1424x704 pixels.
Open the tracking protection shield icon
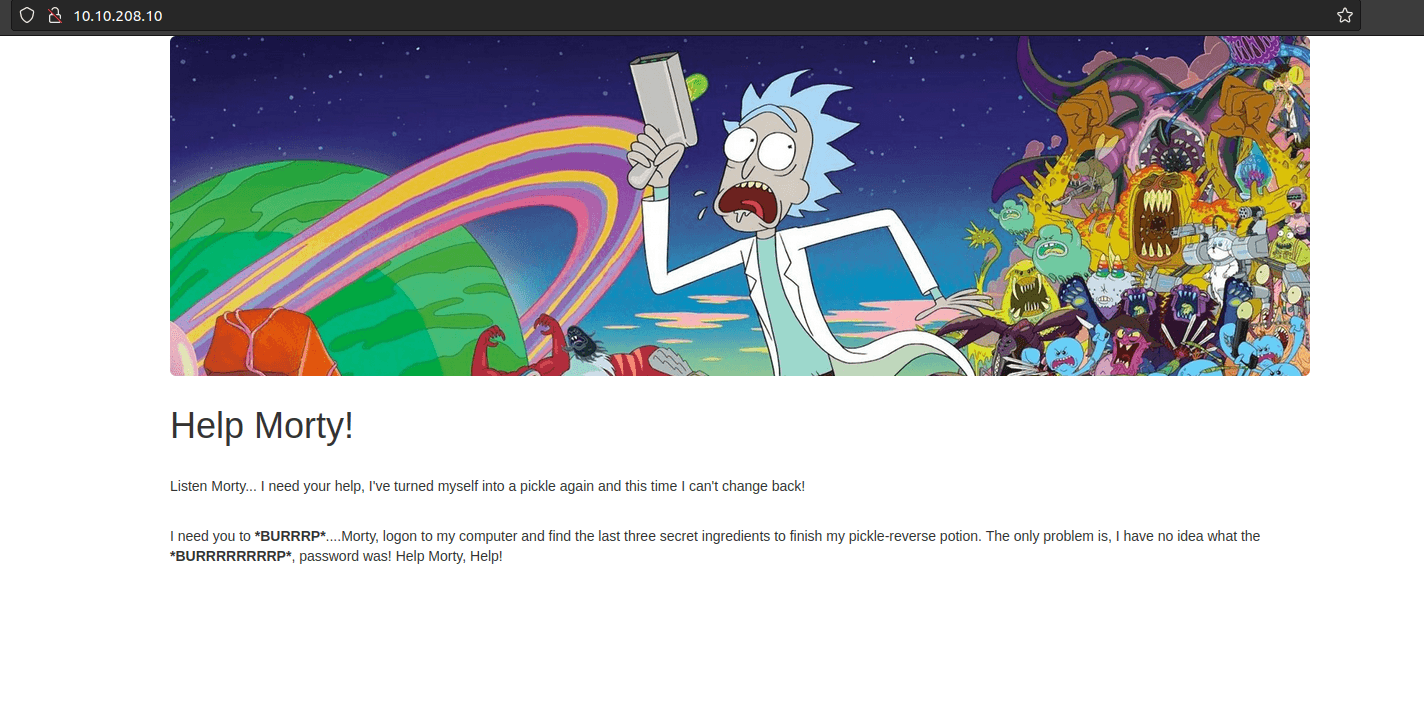[x=27, y=15]
